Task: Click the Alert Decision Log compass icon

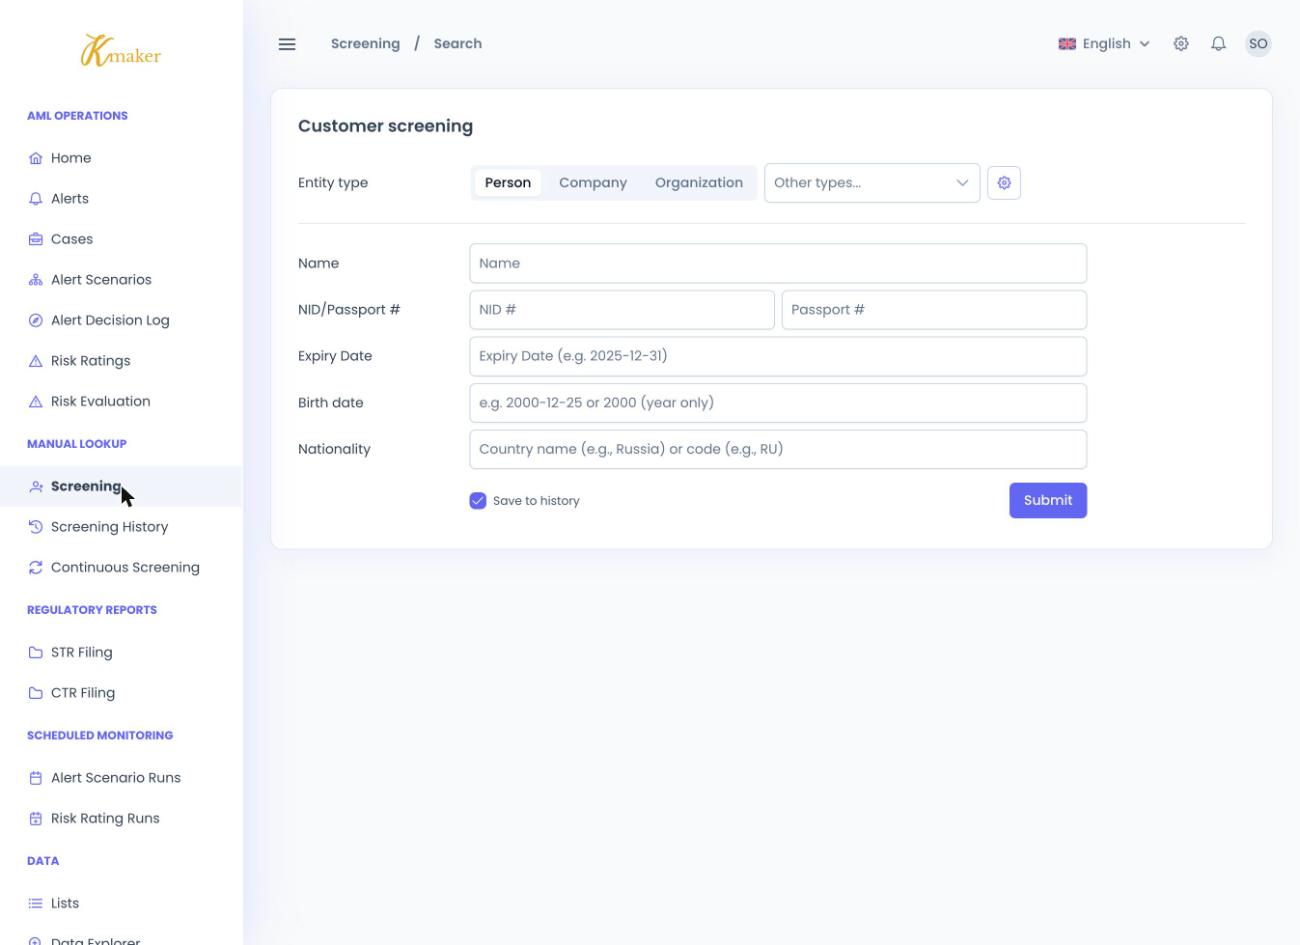Action: (x=36, y=321)
